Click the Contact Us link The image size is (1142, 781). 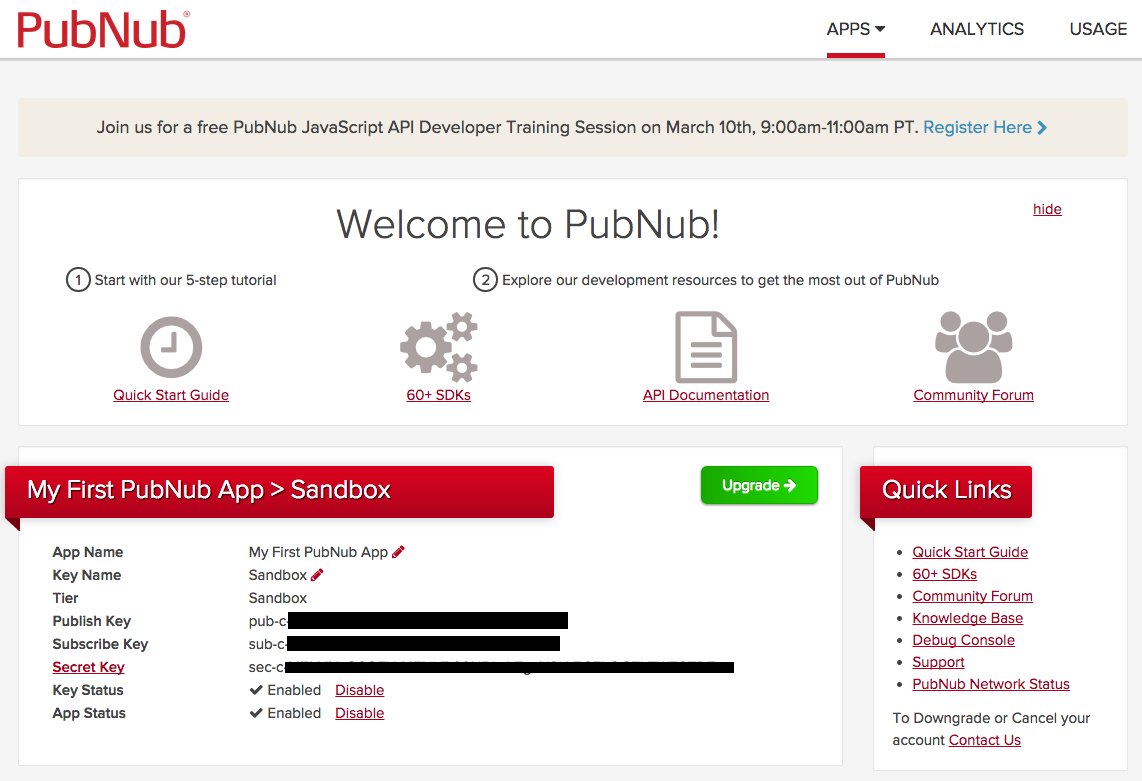(984, 740)
